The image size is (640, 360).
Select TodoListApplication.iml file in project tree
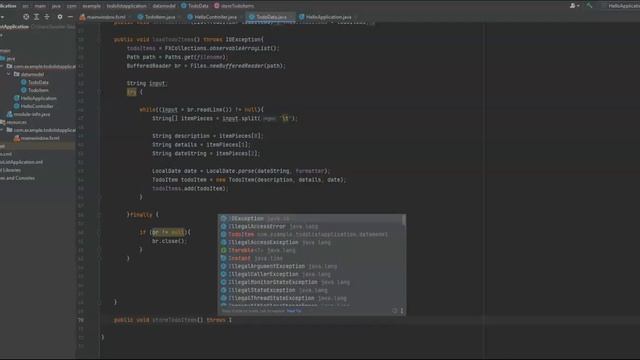click(22, 162)
